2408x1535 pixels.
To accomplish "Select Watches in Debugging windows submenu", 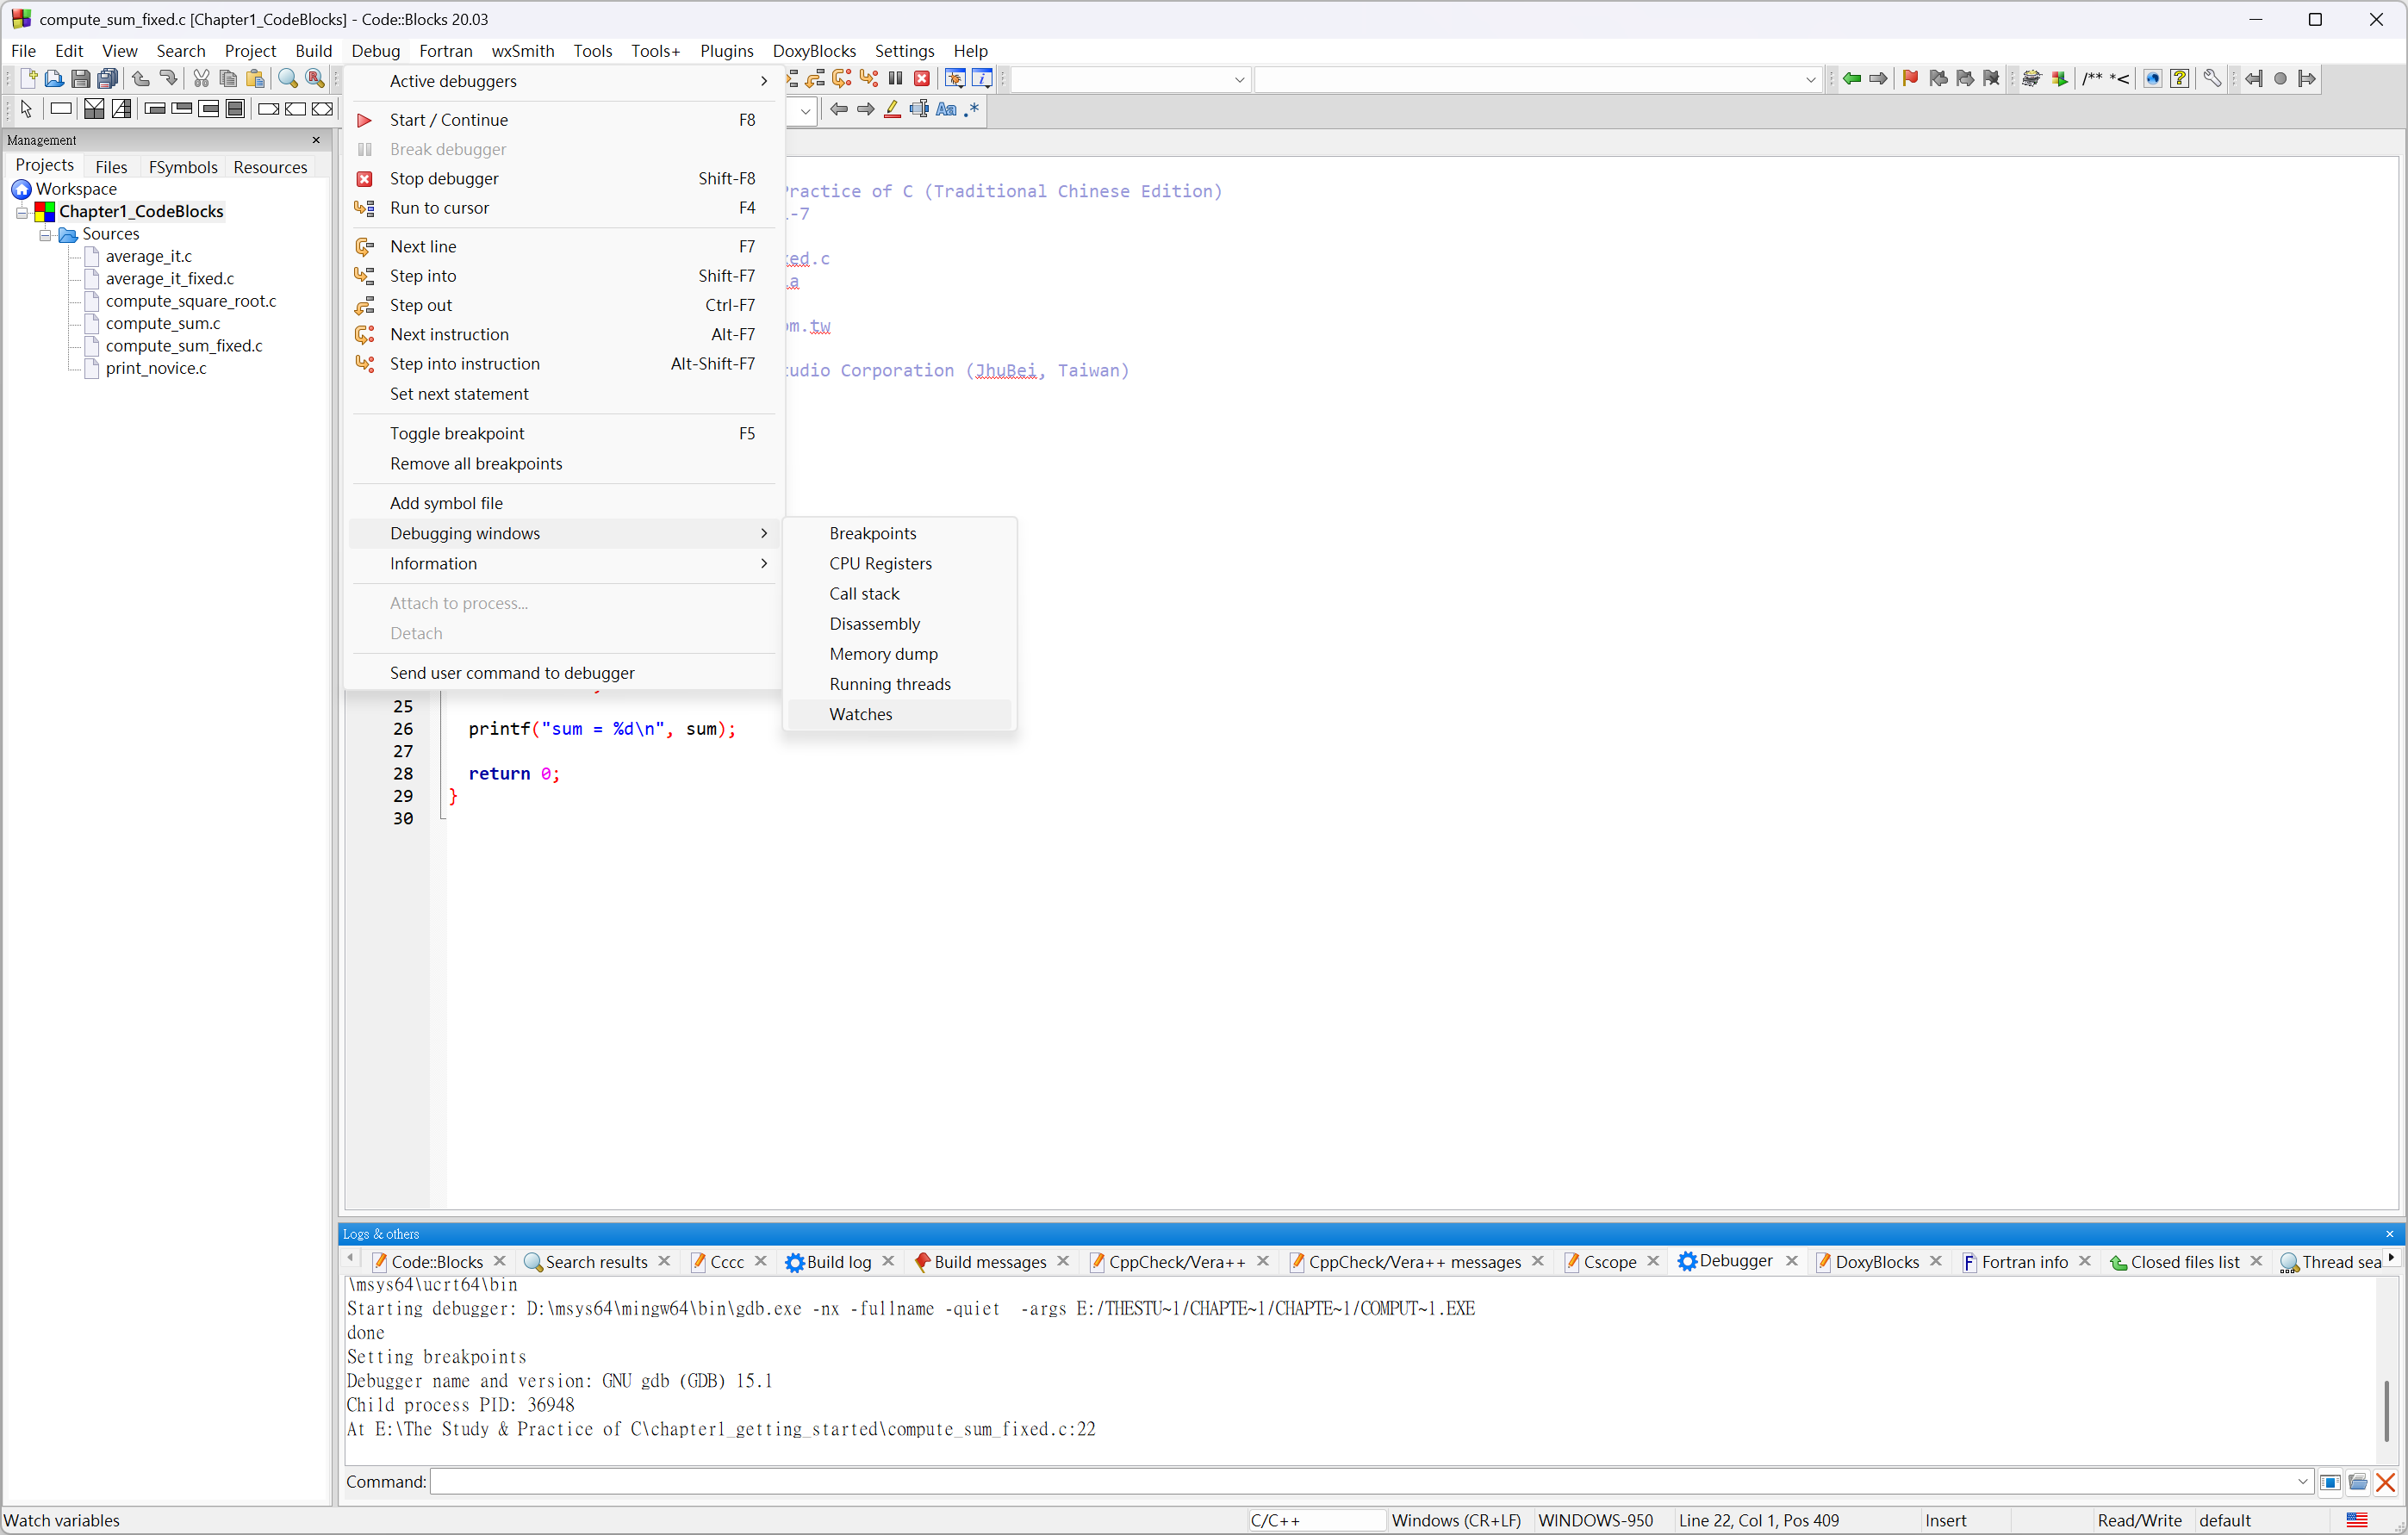I will (x=861, y=714).
